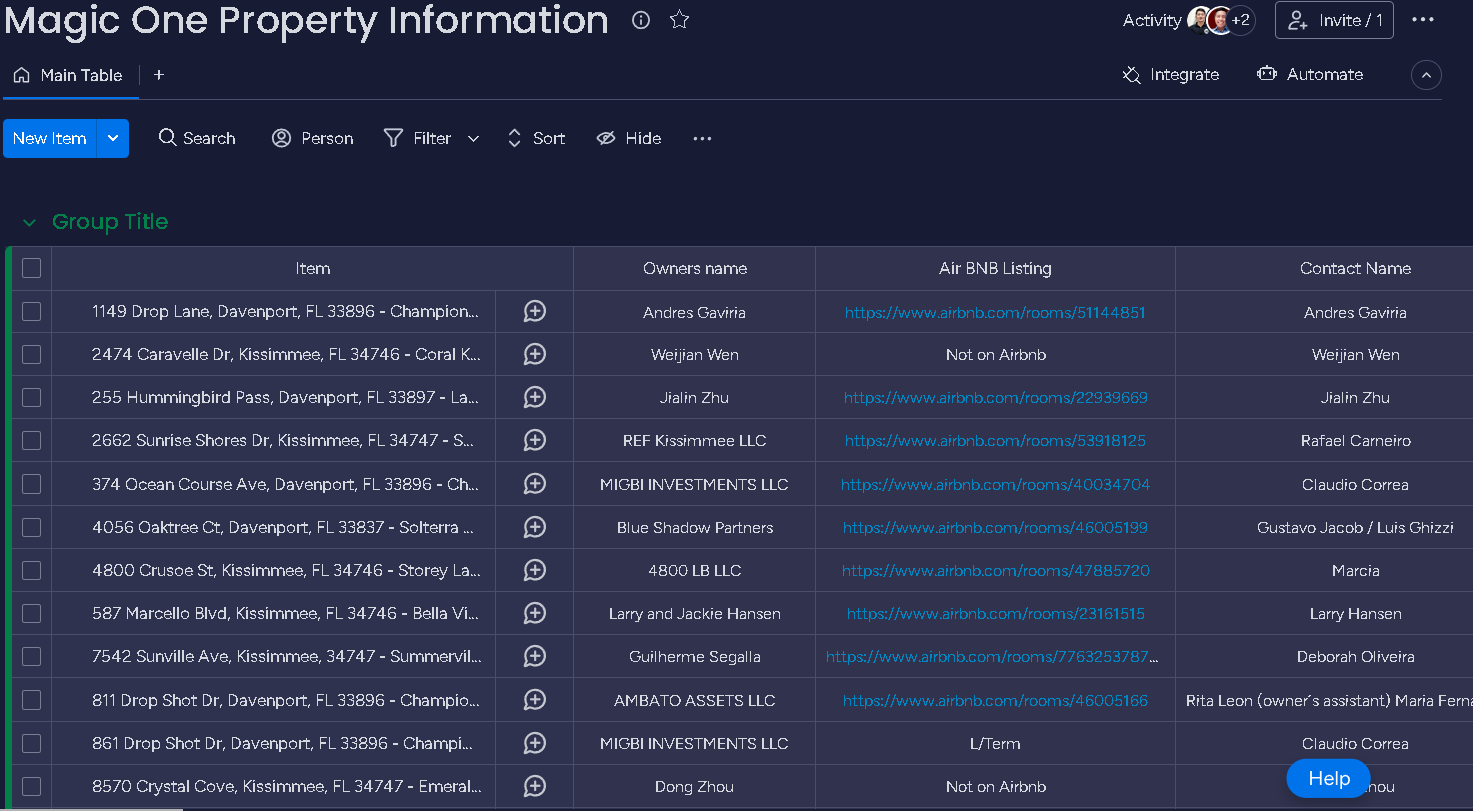The image size is (1473, 811).
Task: Open conversation for 7542 Sunville Ave row
Action: point(535,657)
